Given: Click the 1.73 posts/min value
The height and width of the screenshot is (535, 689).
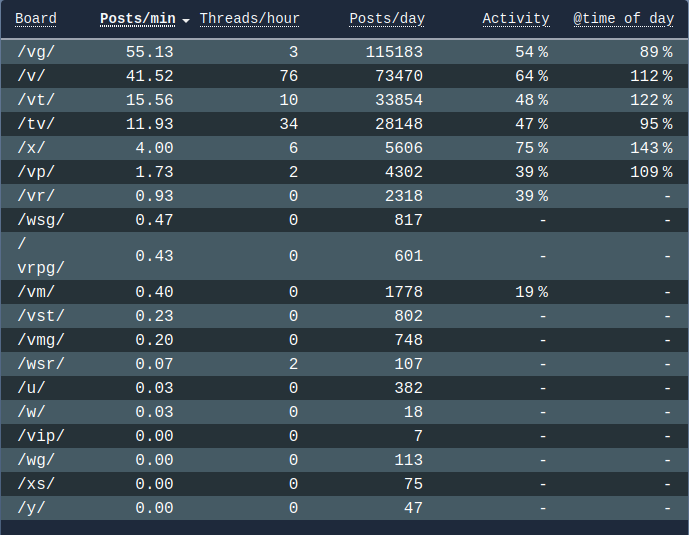Looking at the screenshot, I should [x=155, y=172].
